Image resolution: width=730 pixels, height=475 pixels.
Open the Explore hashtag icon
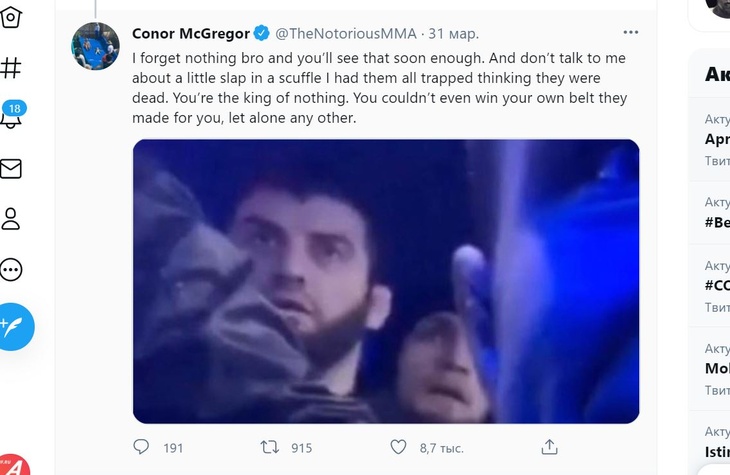[x=11, y=68]
